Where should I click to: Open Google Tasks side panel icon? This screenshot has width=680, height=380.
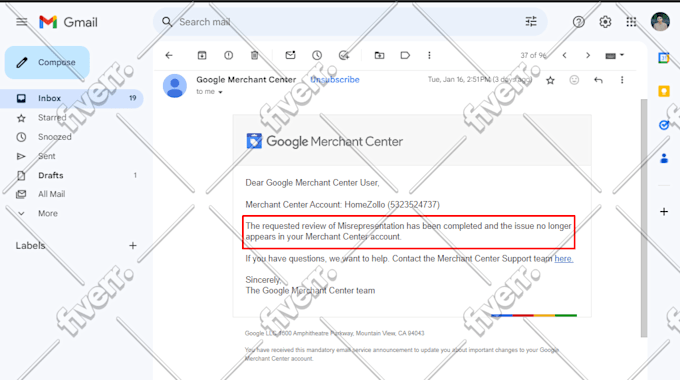[664, 125]
